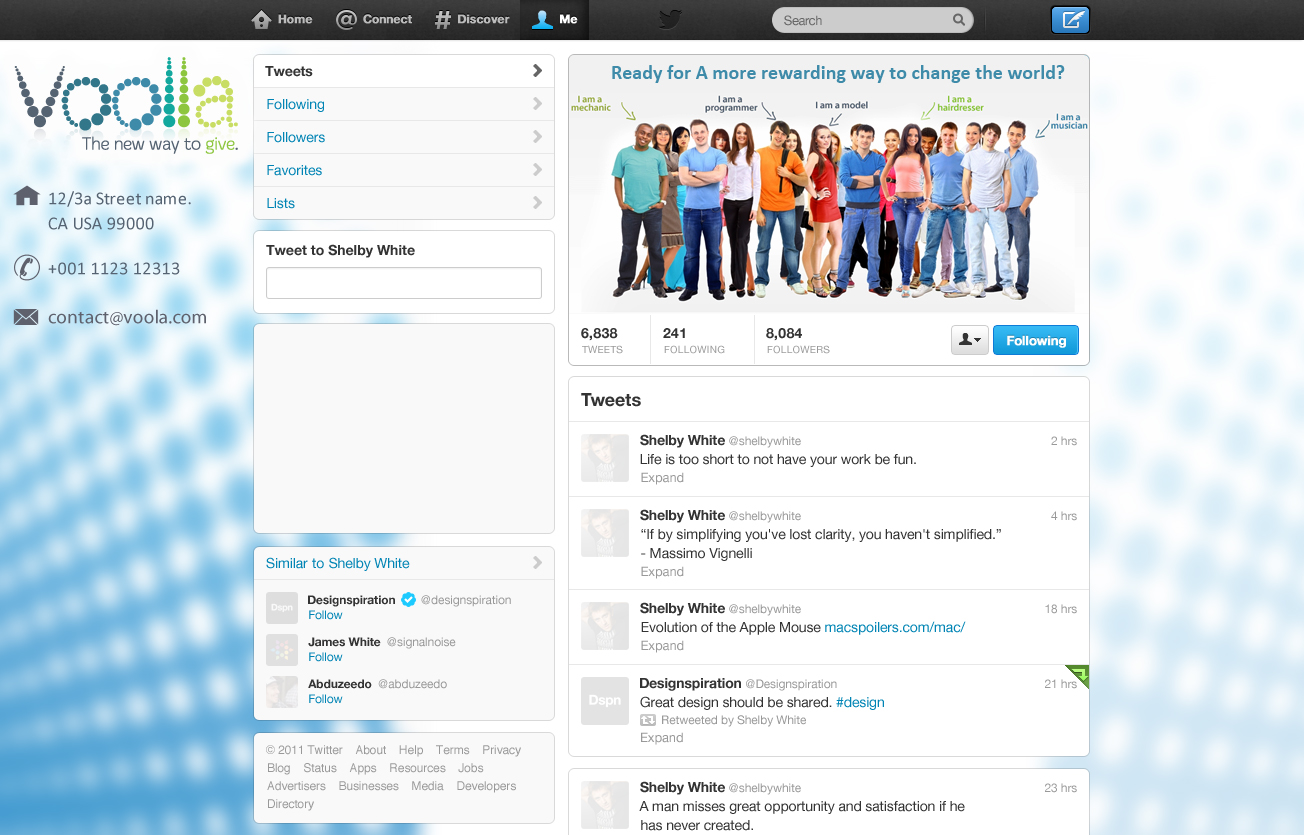Expand the 'Life is too short' tweet

[x=662, y=478]
